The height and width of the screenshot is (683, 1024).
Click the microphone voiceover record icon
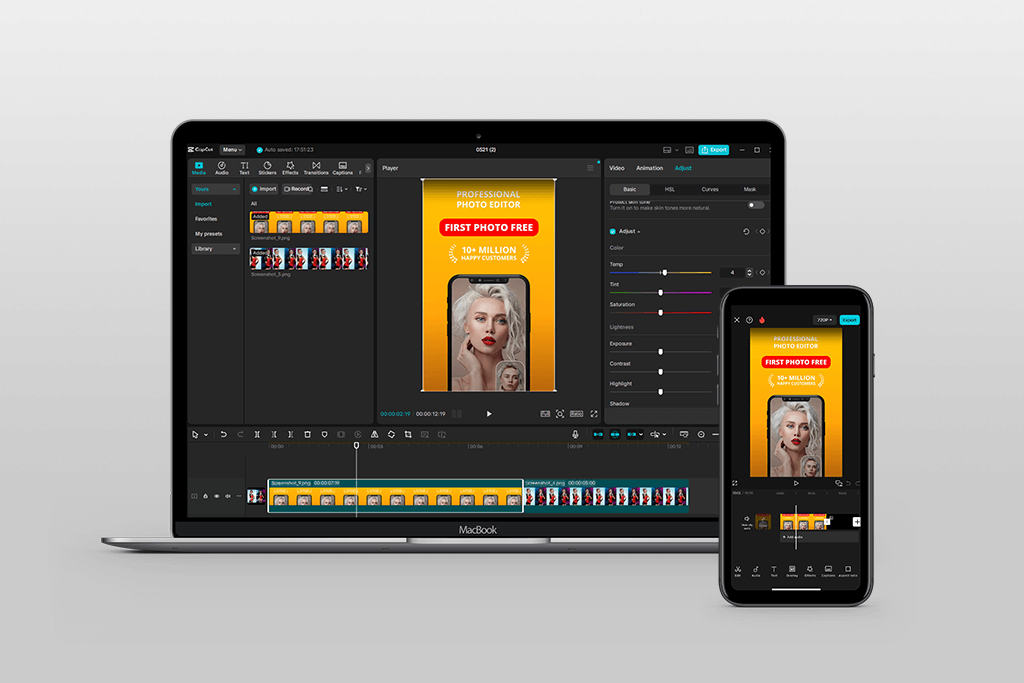pyautogui.click(x=575, y=434)
